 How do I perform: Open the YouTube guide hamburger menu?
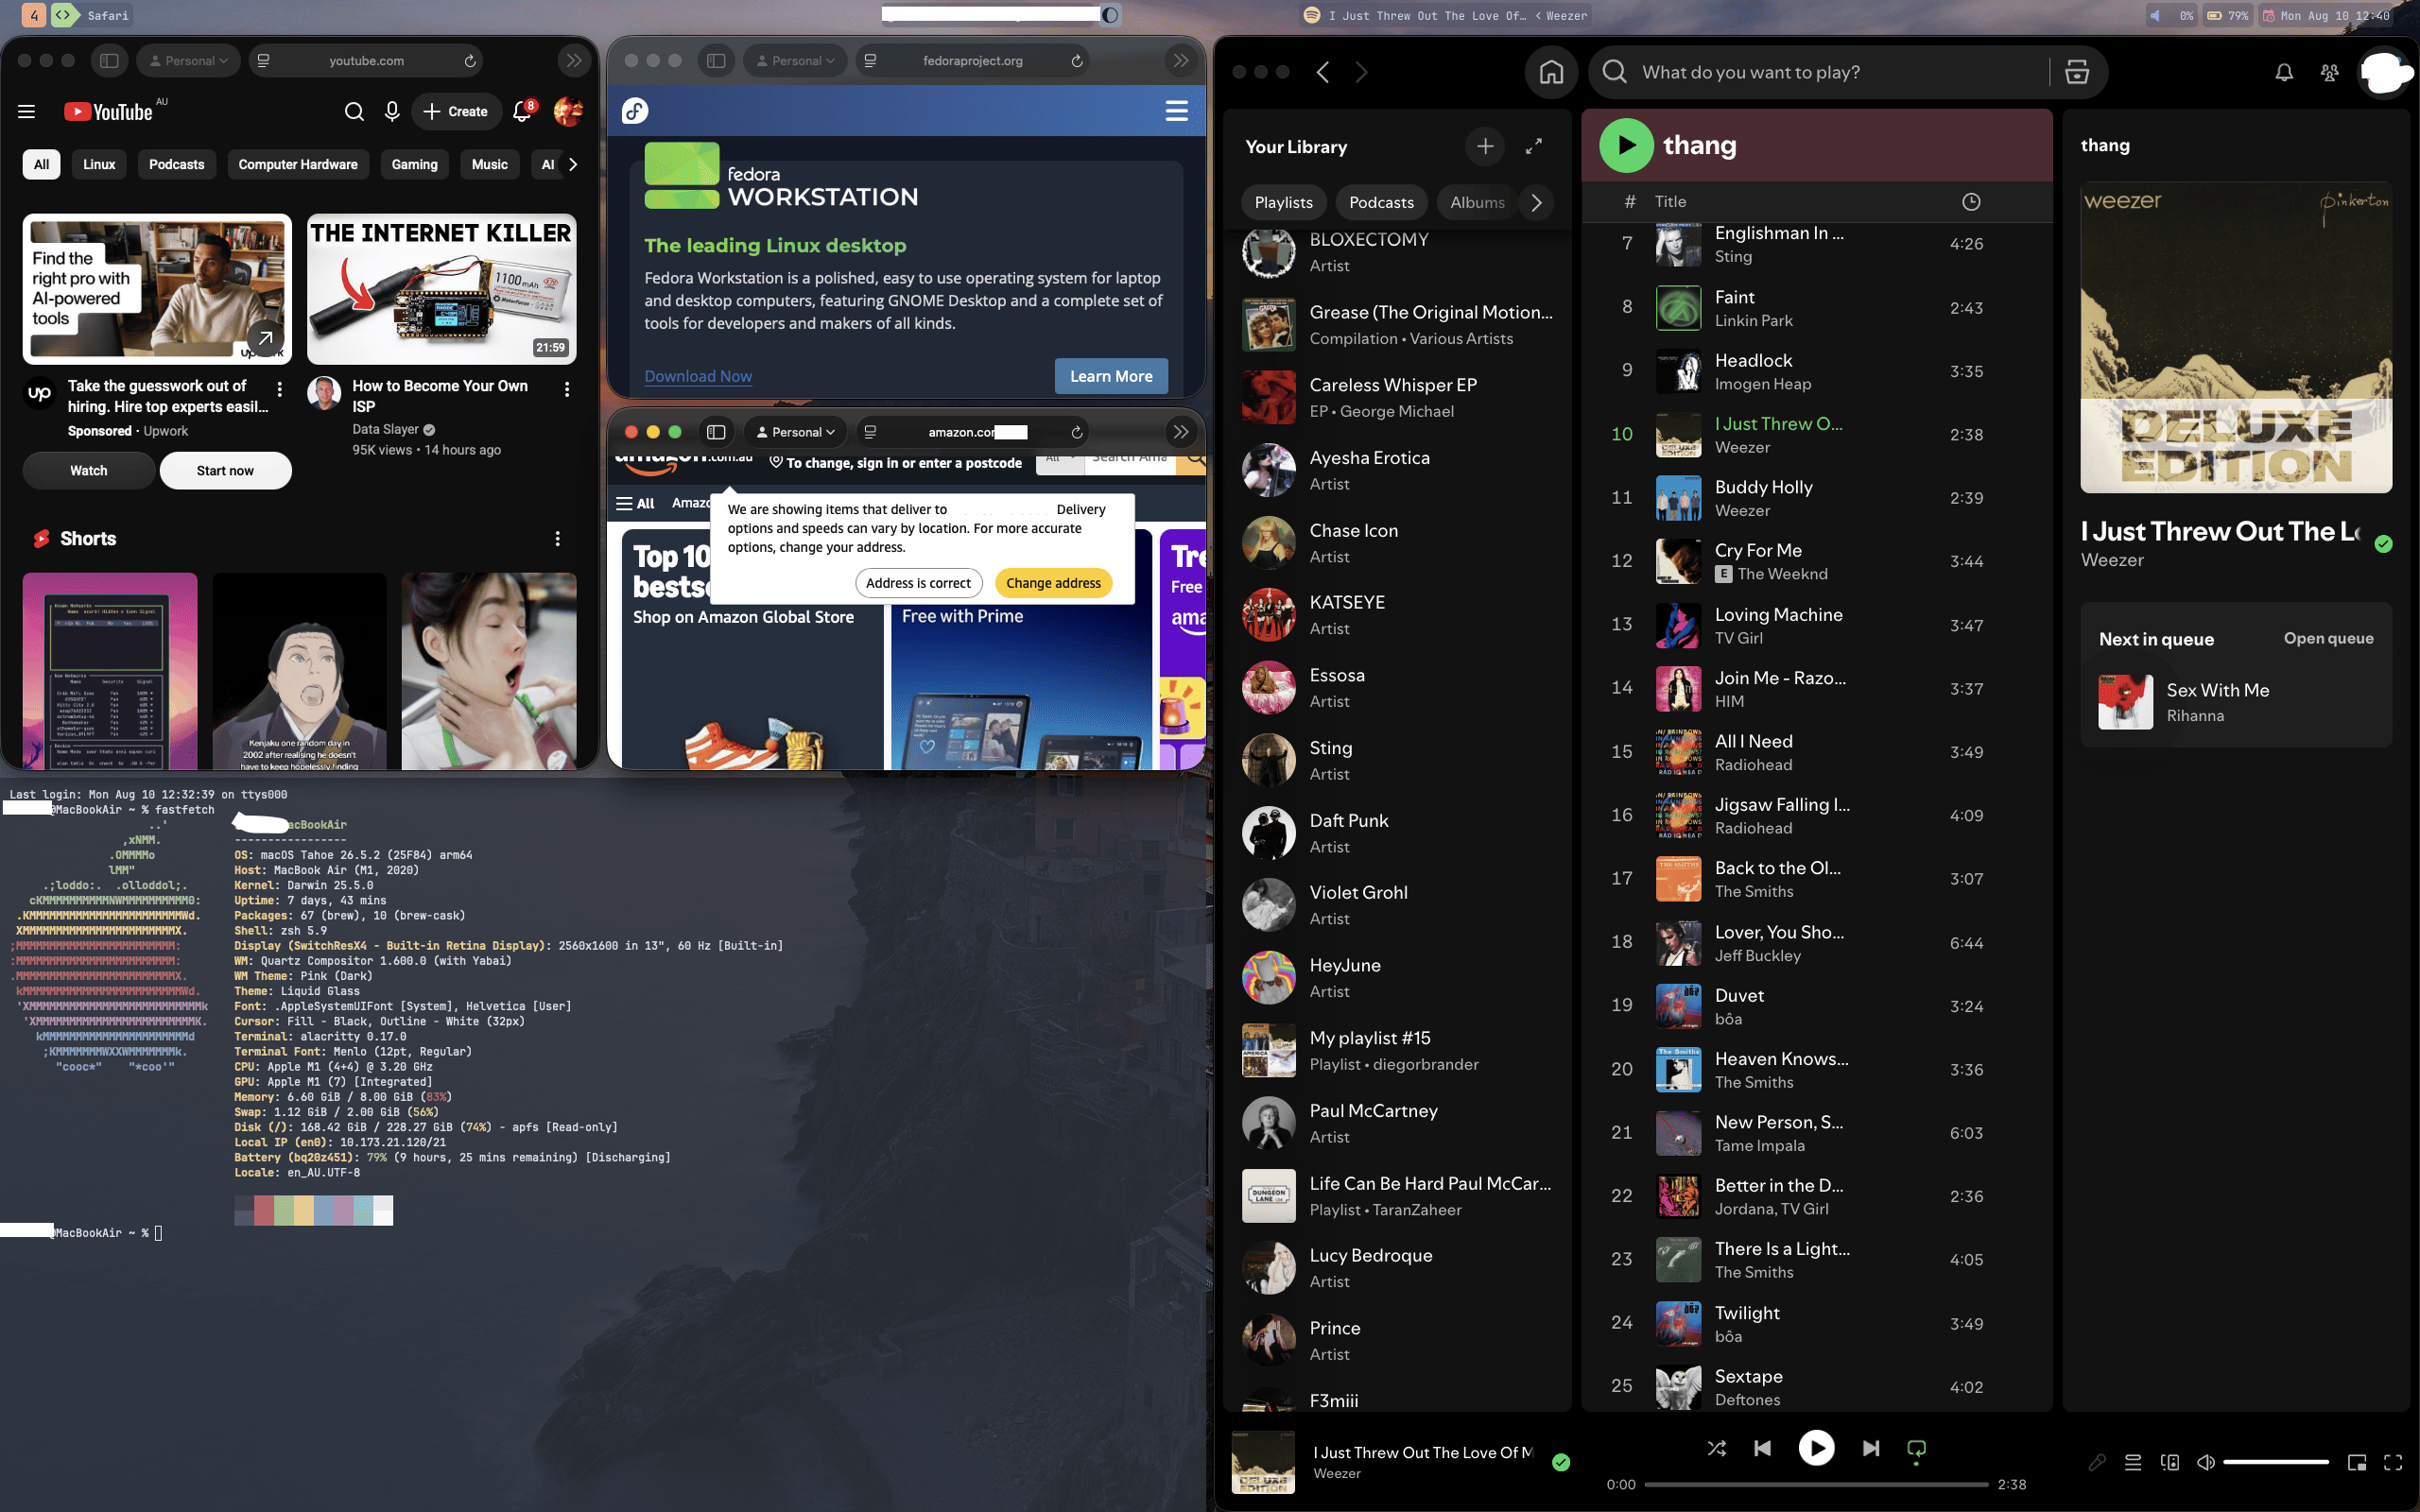(27, 112)
